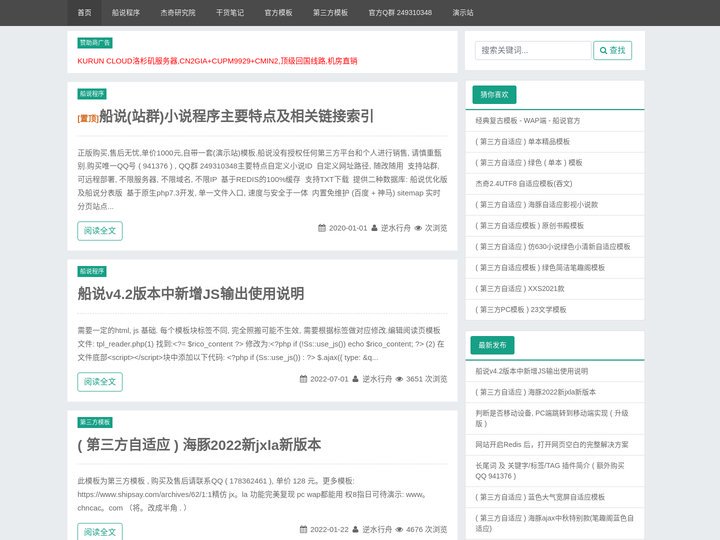This screenshot has height=540, width=720.
Task: Open the 船说程序 nav item
Action: [x=126, y=13]
